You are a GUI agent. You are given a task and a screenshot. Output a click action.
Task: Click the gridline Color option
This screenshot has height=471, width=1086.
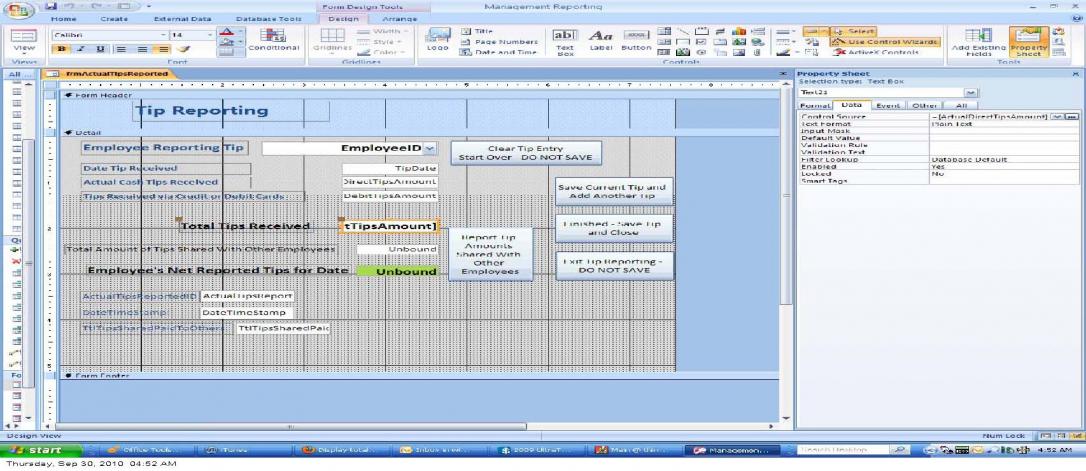pyautogui.click(x=382, y=52)
